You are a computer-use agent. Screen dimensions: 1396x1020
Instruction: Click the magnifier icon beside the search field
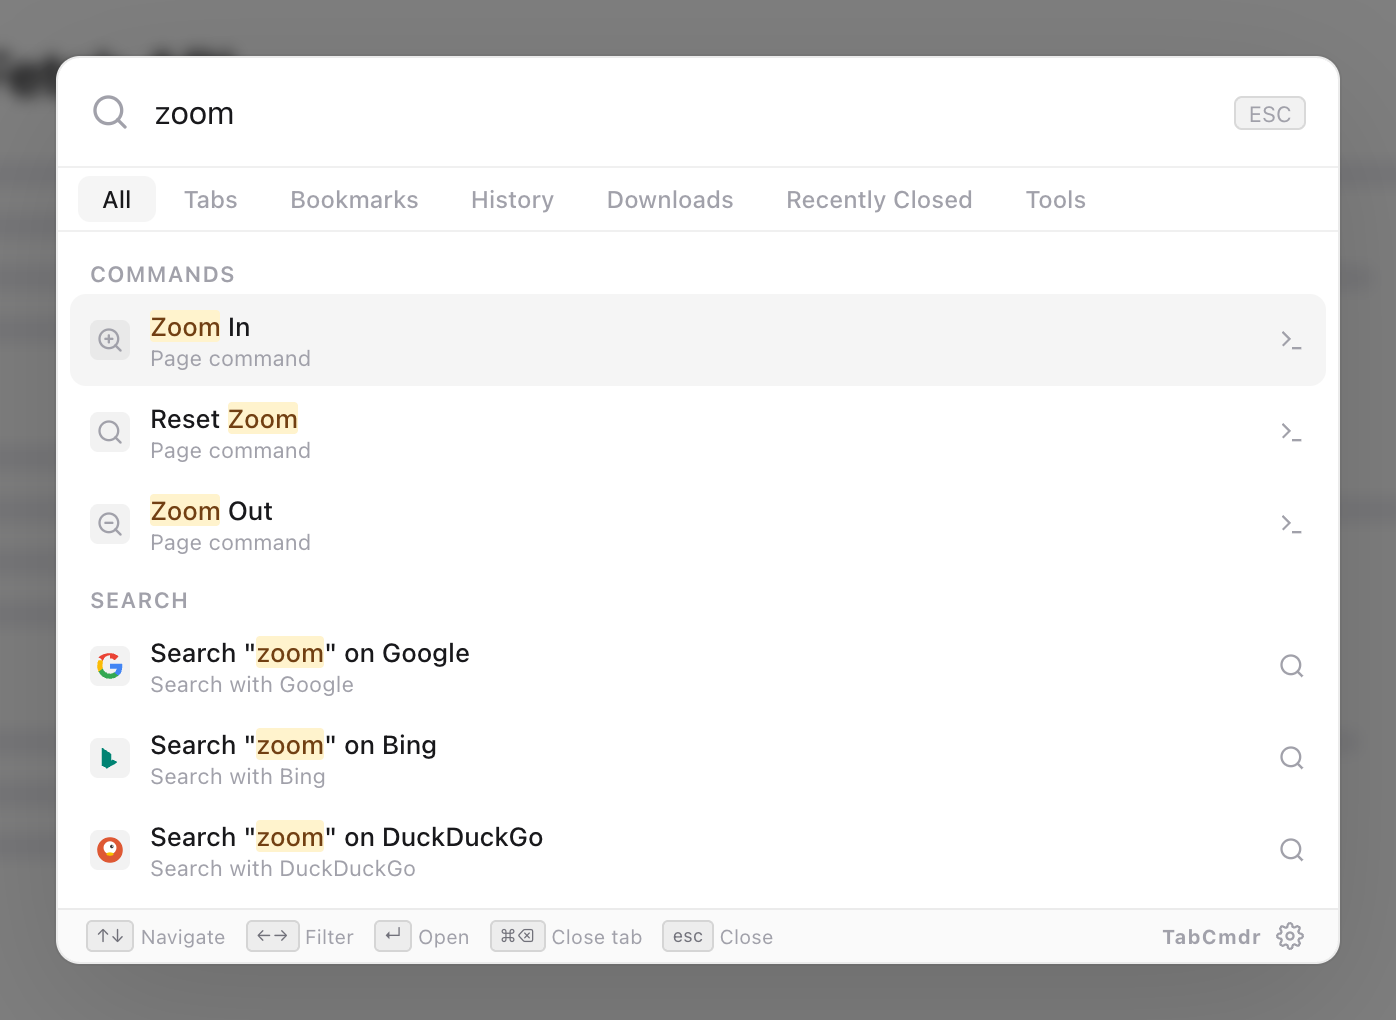pyautogui.click(x=110, y=113)
